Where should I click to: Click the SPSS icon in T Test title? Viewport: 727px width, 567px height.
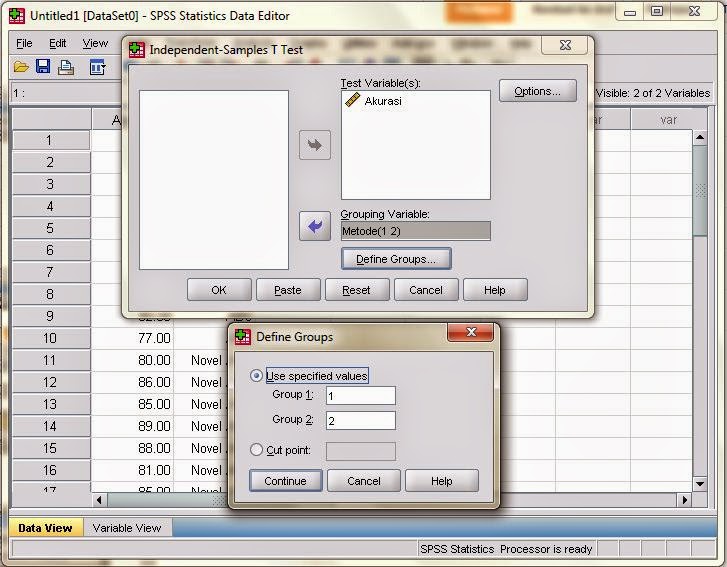(137, 50)
